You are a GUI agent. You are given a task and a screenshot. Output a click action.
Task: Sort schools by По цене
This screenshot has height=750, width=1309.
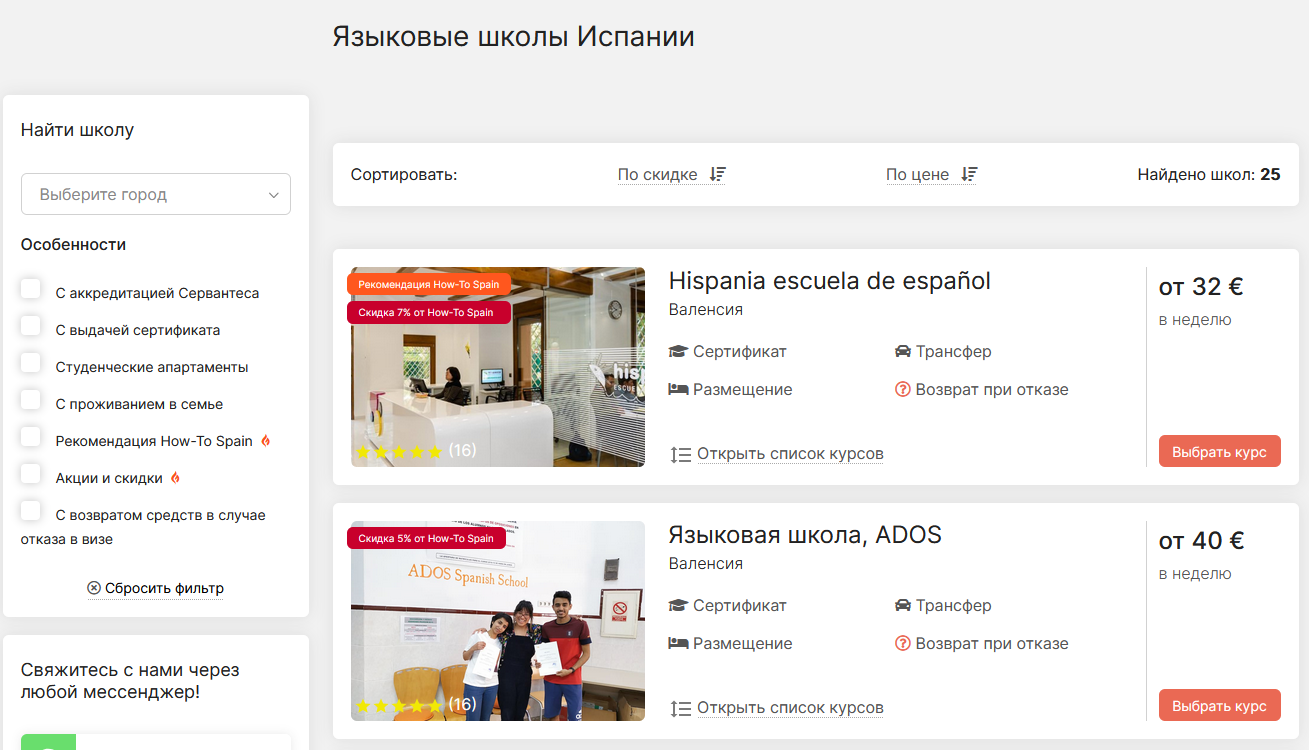917,174
